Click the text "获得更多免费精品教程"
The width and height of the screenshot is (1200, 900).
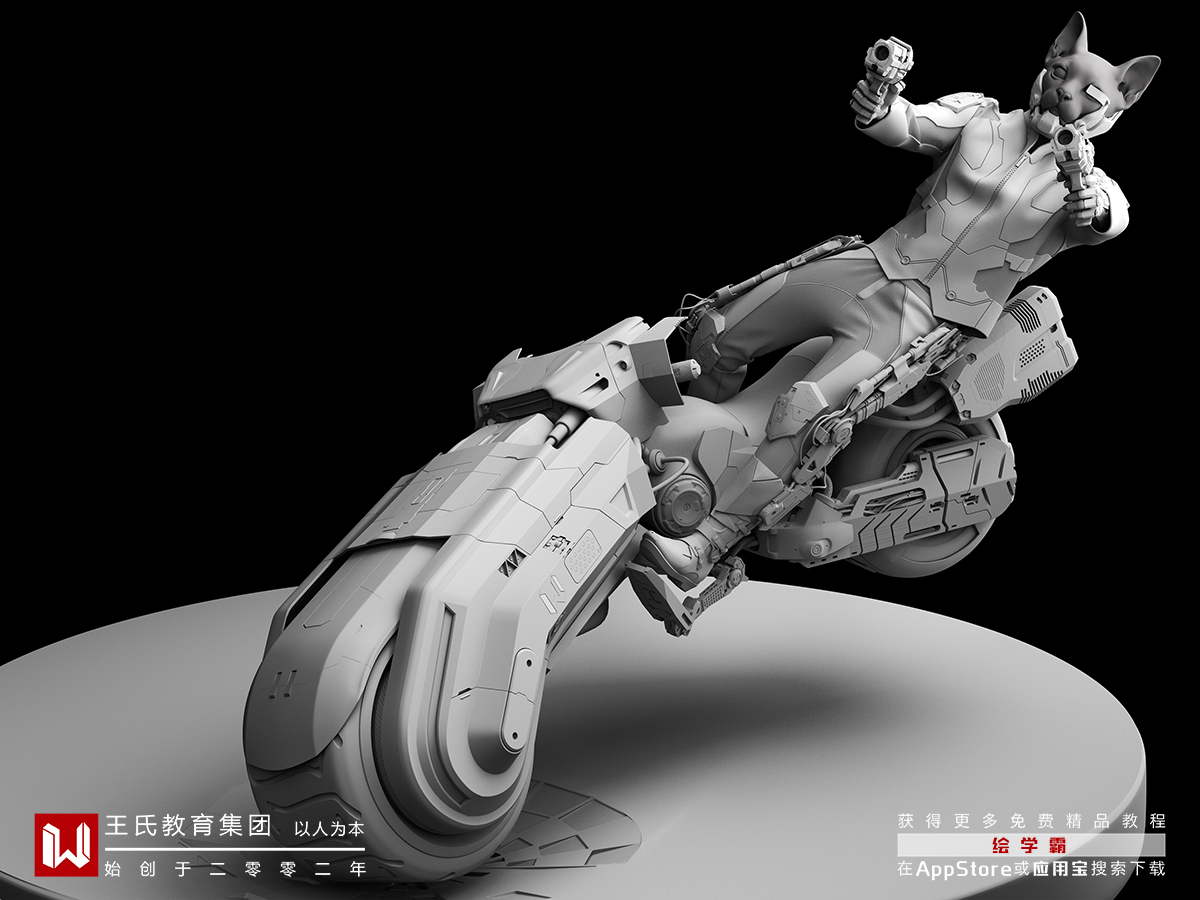[x=1032, y=821]
